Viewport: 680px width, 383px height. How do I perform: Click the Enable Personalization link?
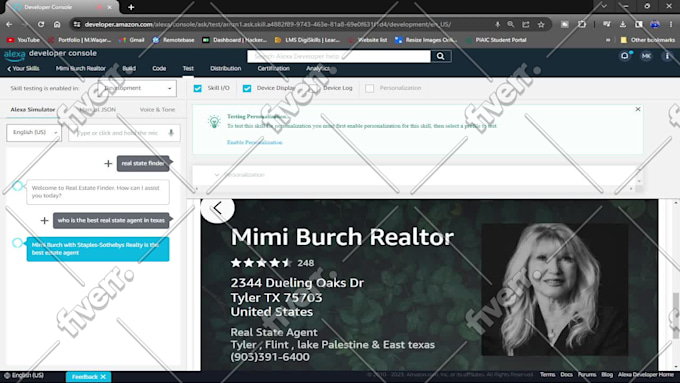(x=255, y=142)
